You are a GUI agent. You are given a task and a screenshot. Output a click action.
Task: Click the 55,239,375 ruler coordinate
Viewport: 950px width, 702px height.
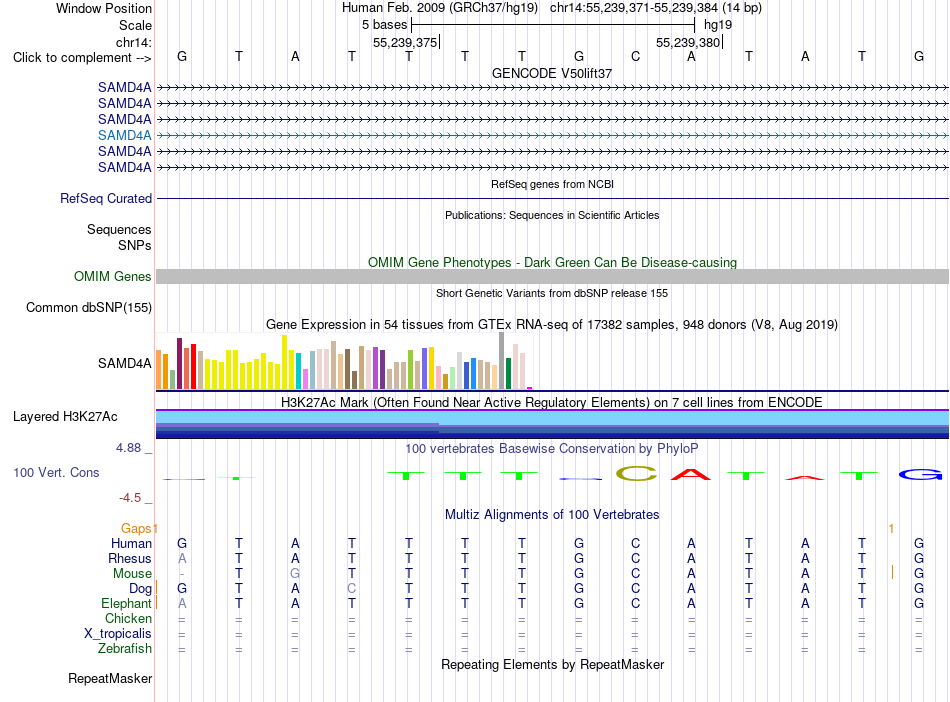(405, 42)
